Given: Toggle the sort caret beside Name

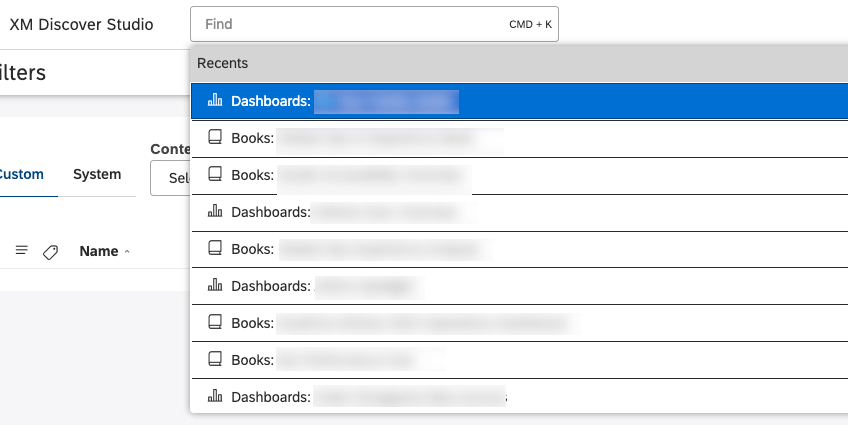Looking at the screenshot, I should [x=127, y=252].
